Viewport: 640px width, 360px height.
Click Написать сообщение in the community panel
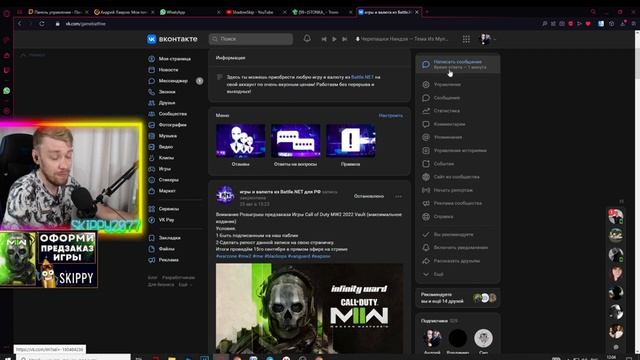(458, 64)
